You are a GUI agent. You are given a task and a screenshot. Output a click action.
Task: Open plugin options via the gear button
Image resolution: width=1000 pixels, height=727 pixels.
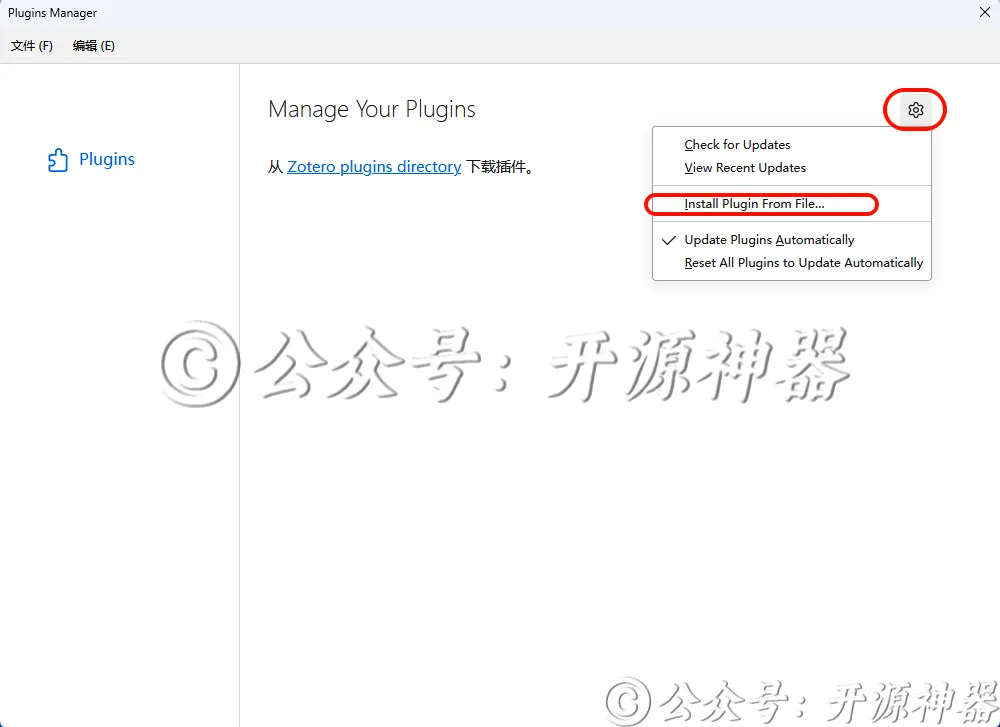tap(914, 109)
